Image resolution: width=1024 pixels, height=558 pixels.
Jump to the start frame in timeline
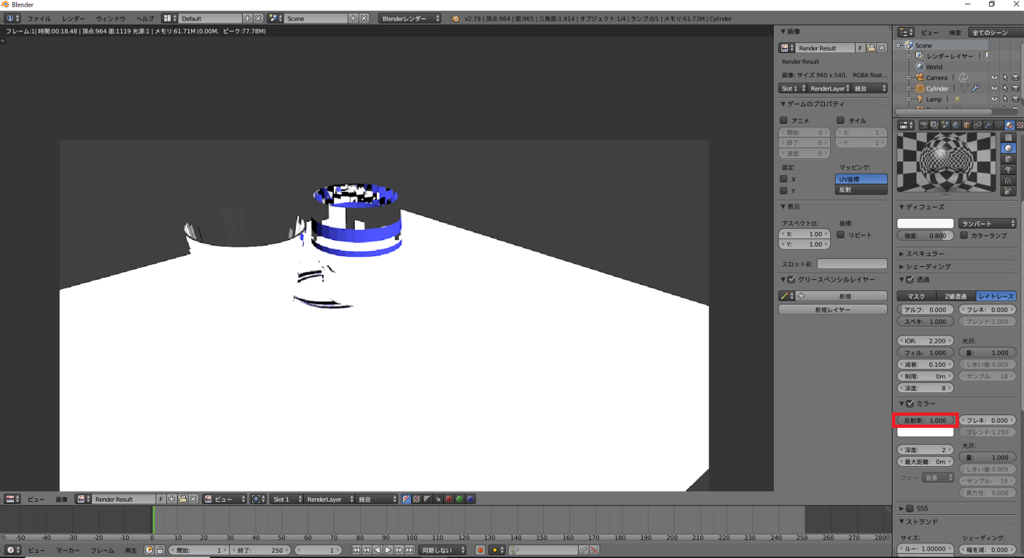click(x=356, y=550)
